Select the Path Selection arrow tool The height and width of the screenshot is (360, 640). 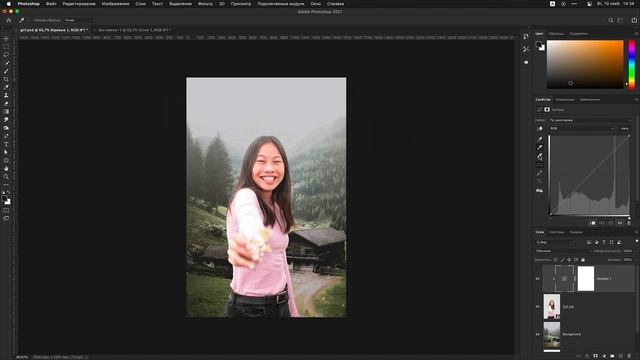pyautogui.click(x=6, y=152)
